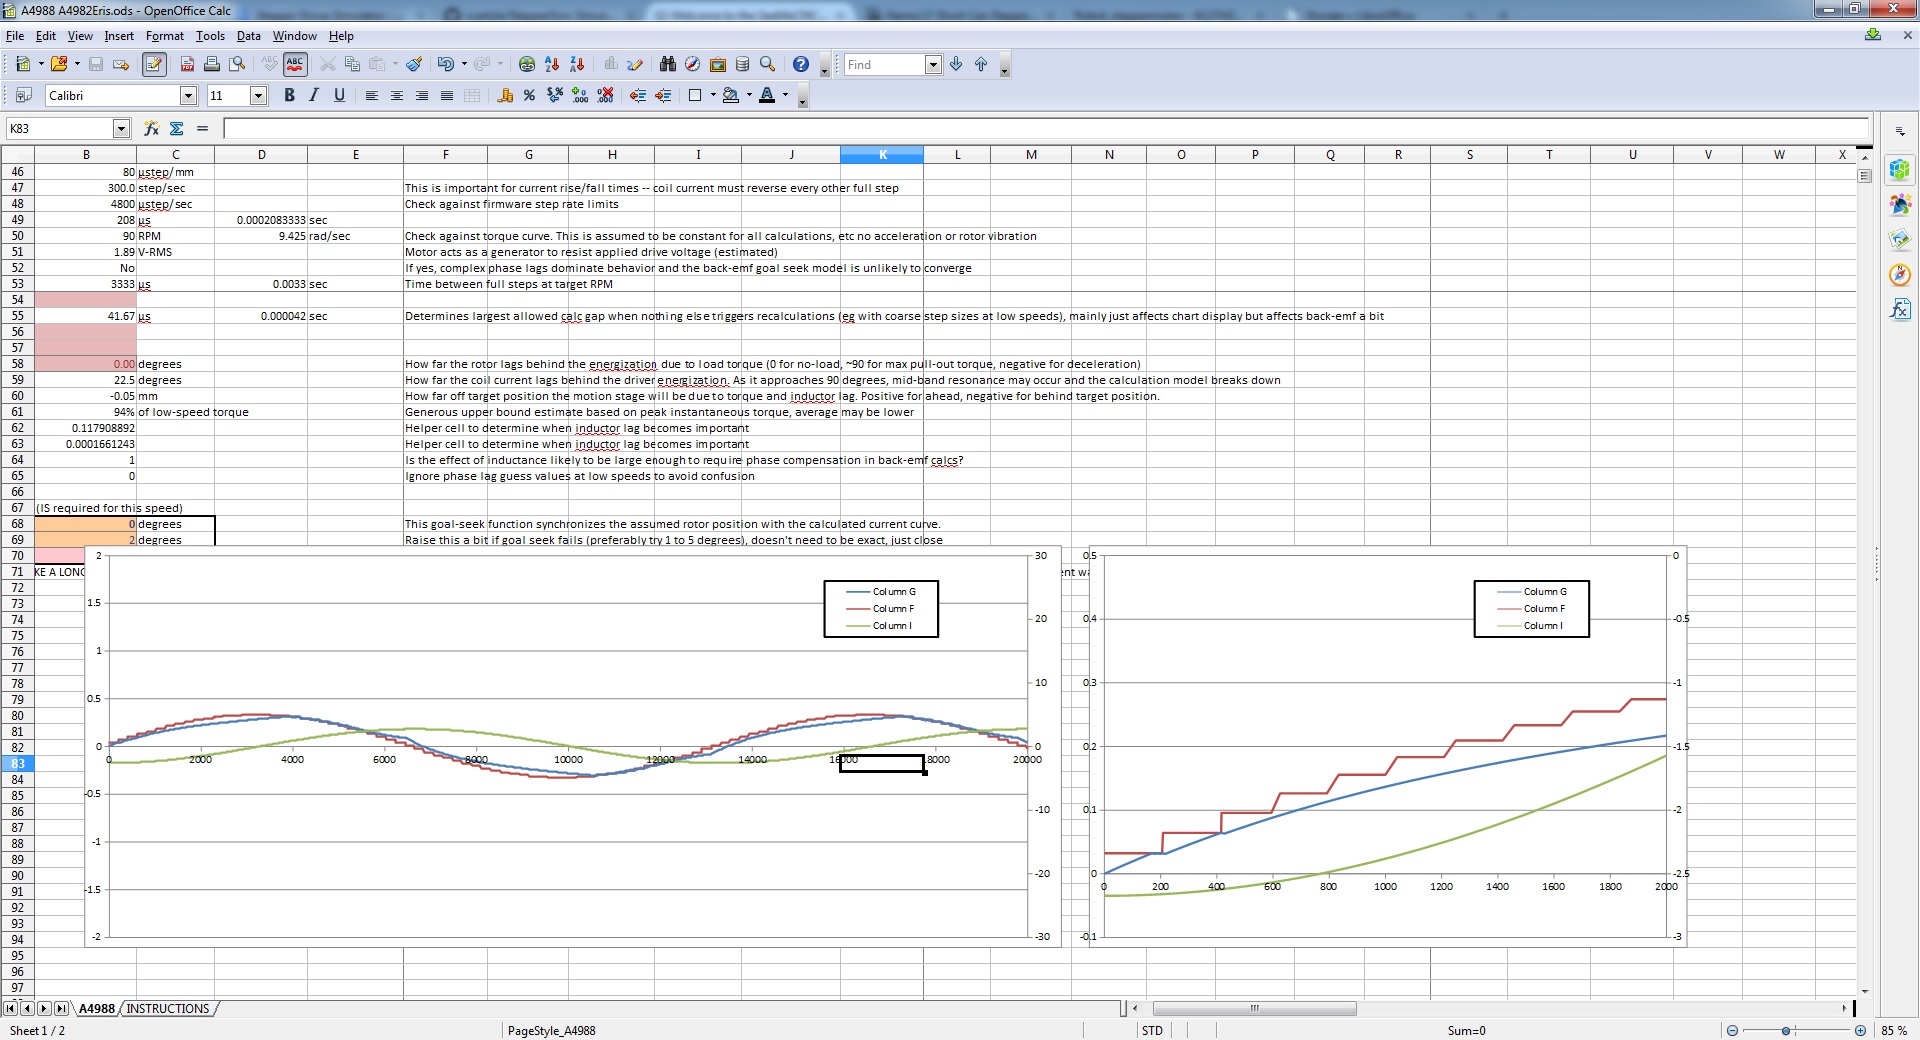Open the Navigator compass icon
The image size is (1920, 1040).
[x=692, y=65]
